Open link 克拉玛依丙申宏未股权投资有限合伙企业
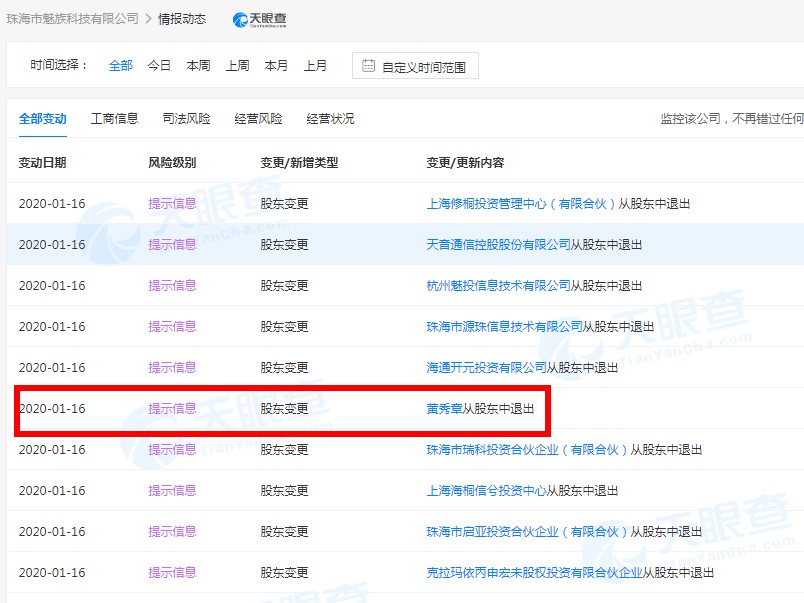 (x=534, y=573)
